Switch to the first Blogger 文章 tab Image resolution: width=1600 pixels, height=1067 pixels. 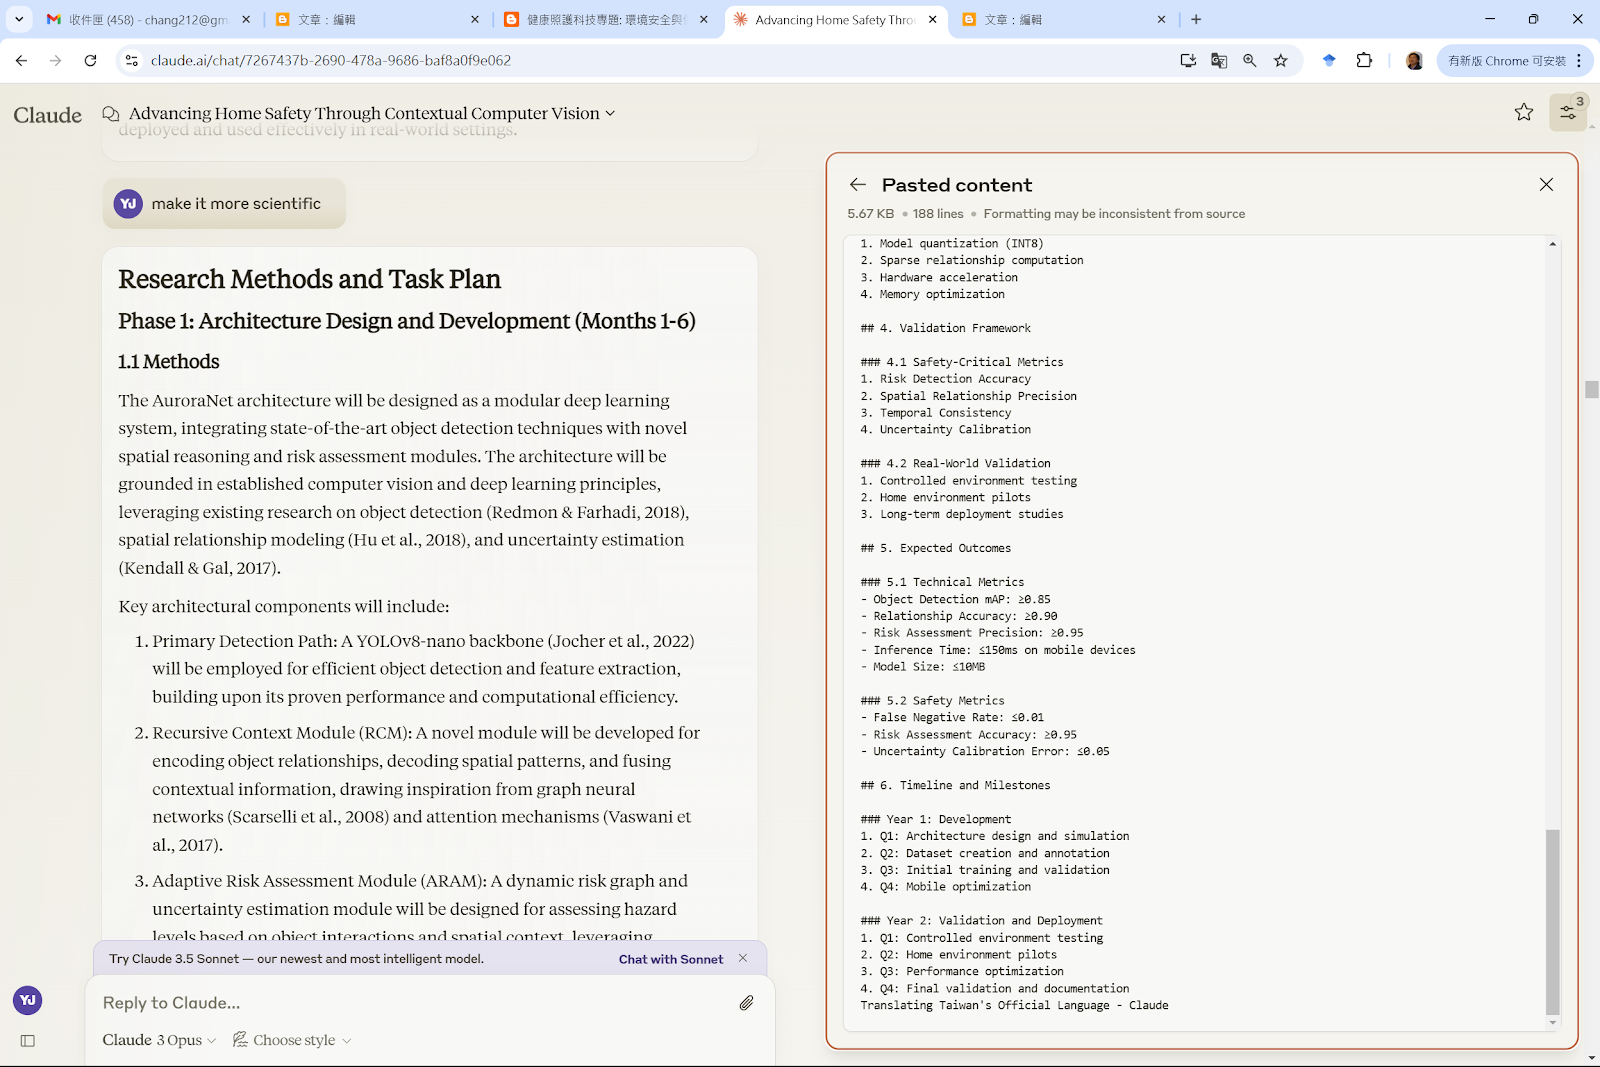click(x=376, y=19)
